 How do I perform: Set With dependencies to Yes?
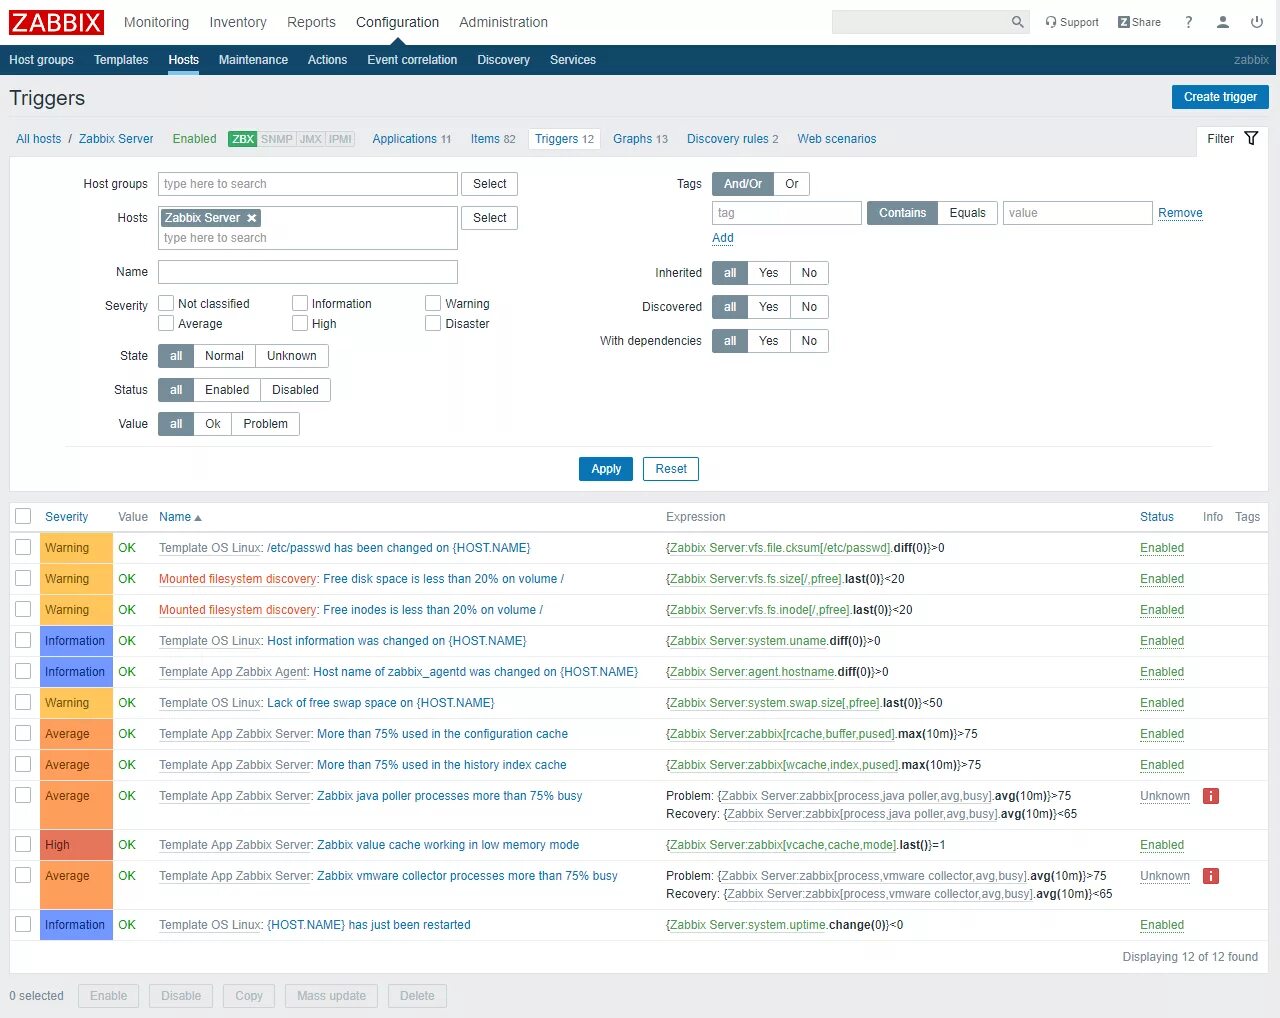coord(768,341)
